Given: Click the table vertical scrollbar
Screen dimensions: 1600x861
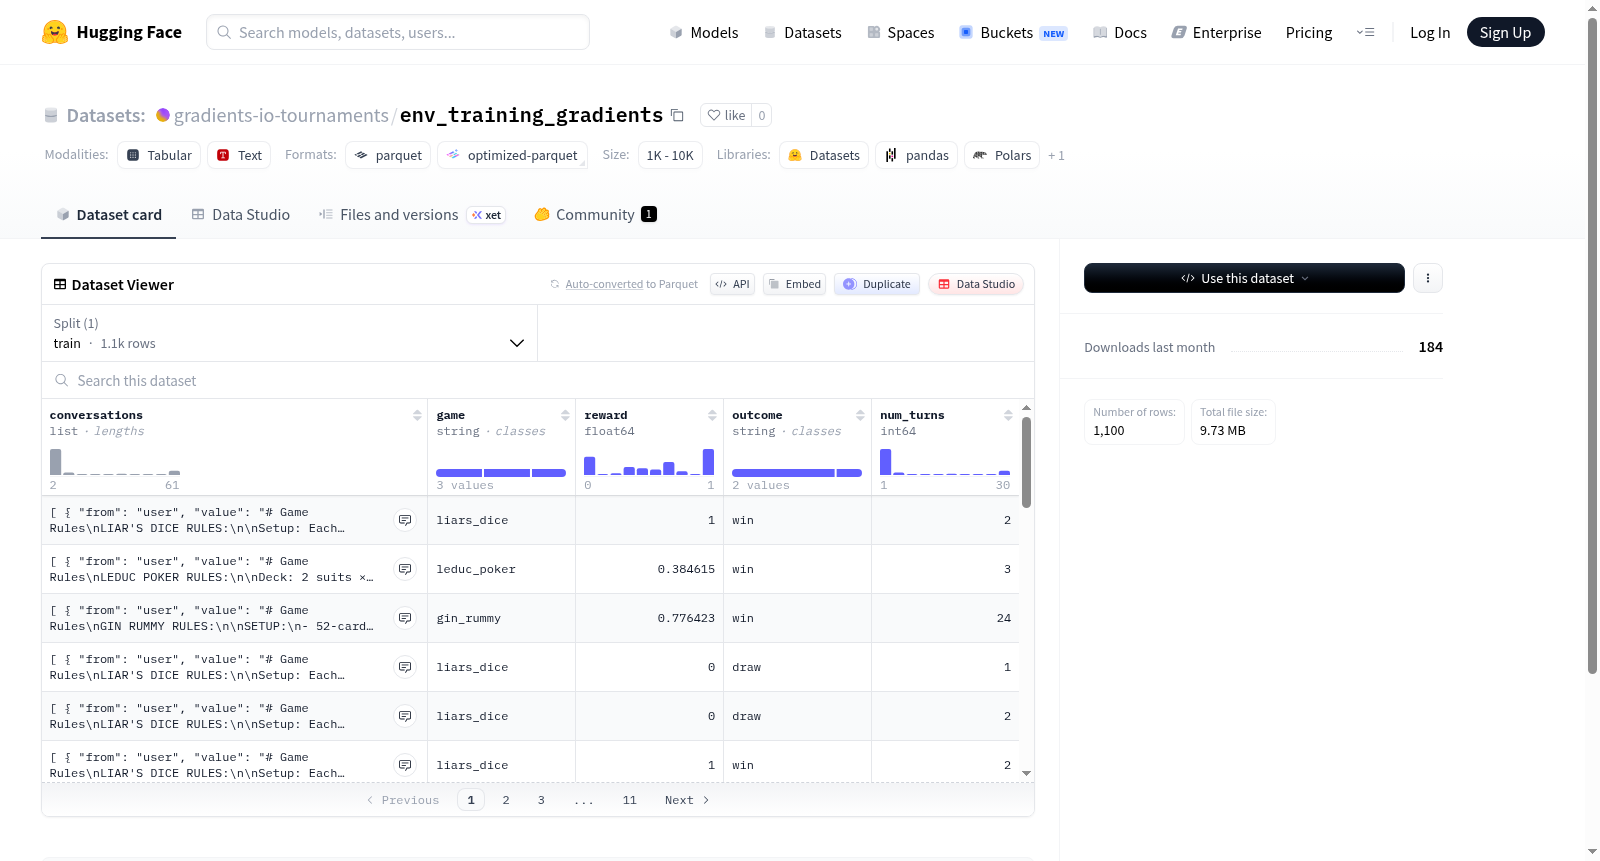Looking at the screenshot, I should [1026, 462].
